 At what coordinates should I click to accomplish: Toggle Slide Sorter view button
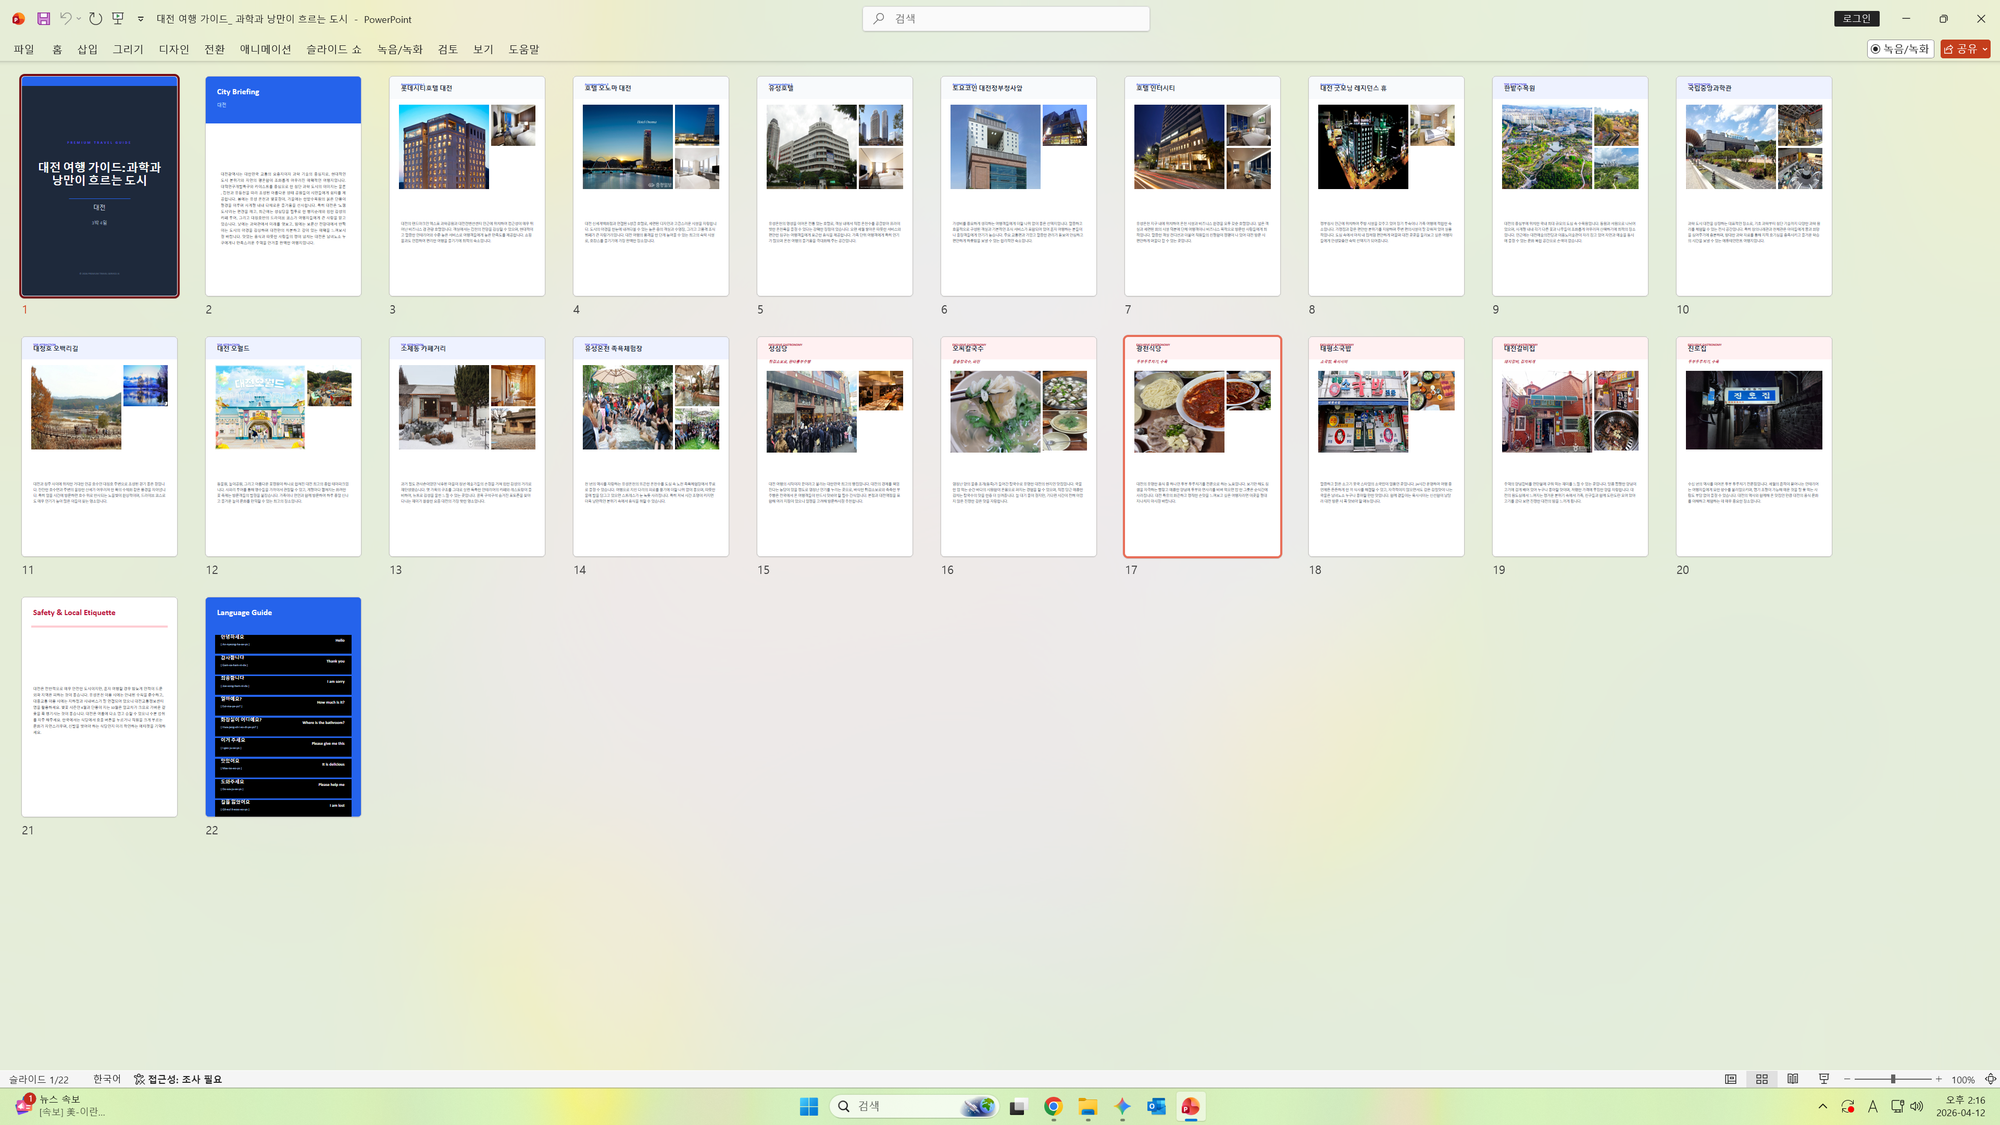click(1762, 1079)
